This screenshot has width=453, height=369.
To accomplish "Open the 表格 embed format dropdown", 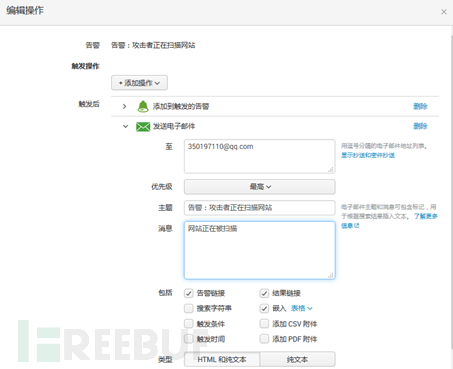I will (x=302, y=308).
